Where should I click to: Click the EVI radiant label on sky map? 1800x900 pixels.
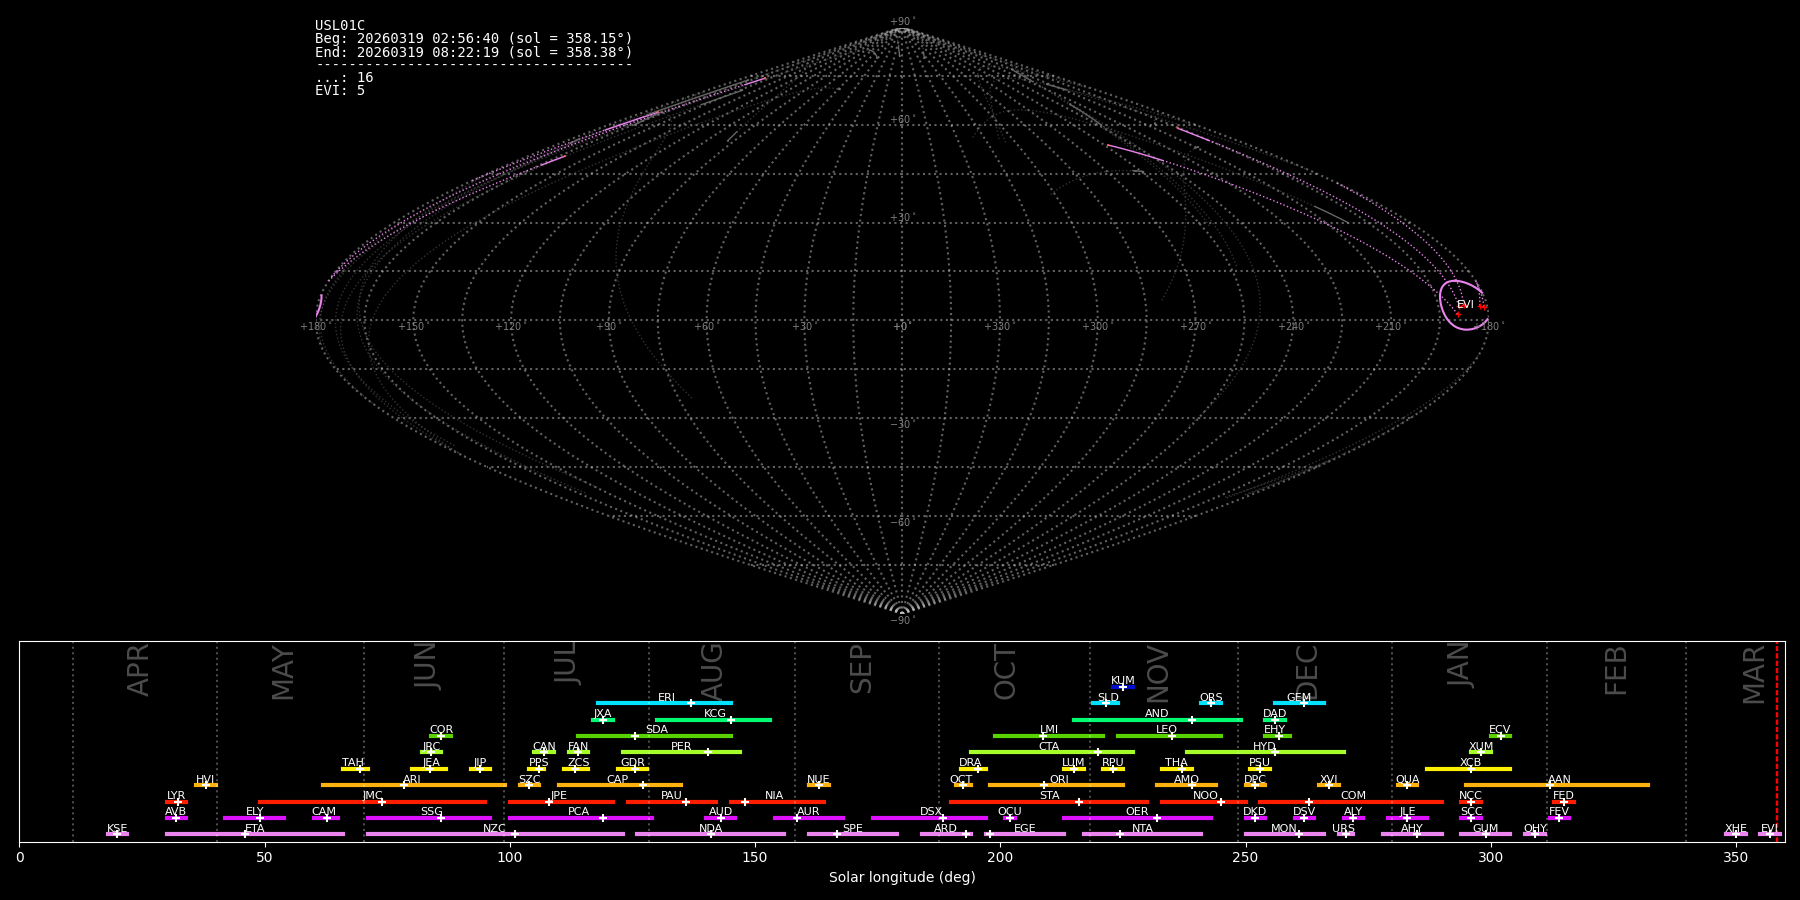pyautogui.click(x=1465, y=305)
